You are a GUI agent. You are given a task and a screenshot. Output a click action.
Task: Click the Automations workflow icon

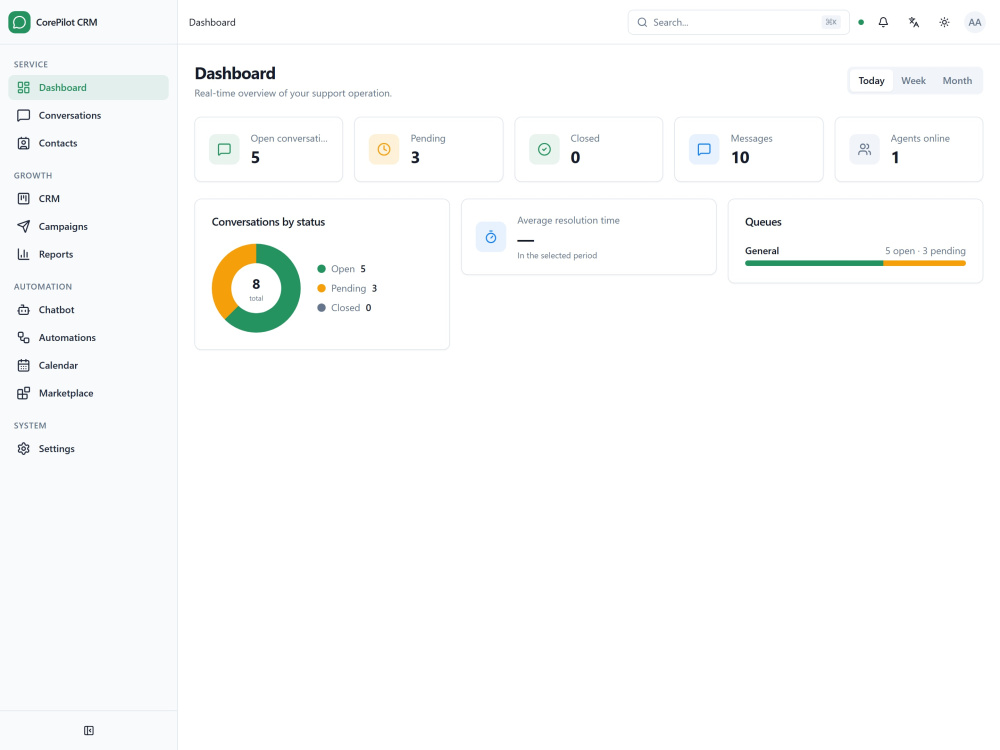point(24,337)
